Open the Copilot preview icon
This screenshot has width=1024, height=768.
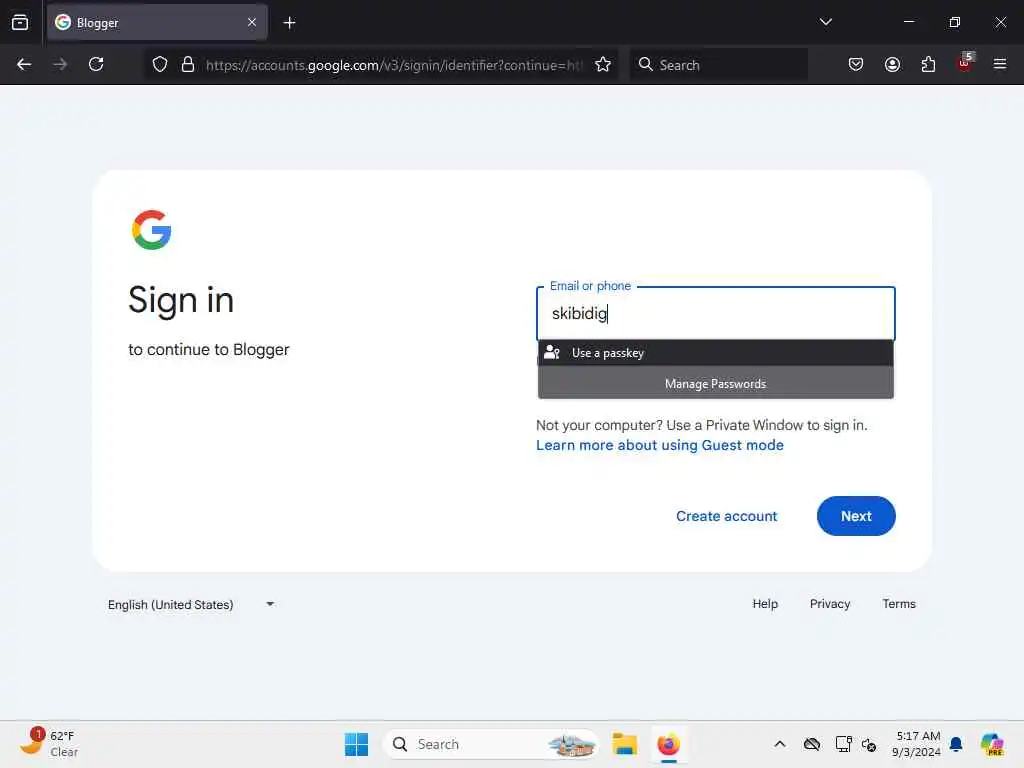point(991,744)
